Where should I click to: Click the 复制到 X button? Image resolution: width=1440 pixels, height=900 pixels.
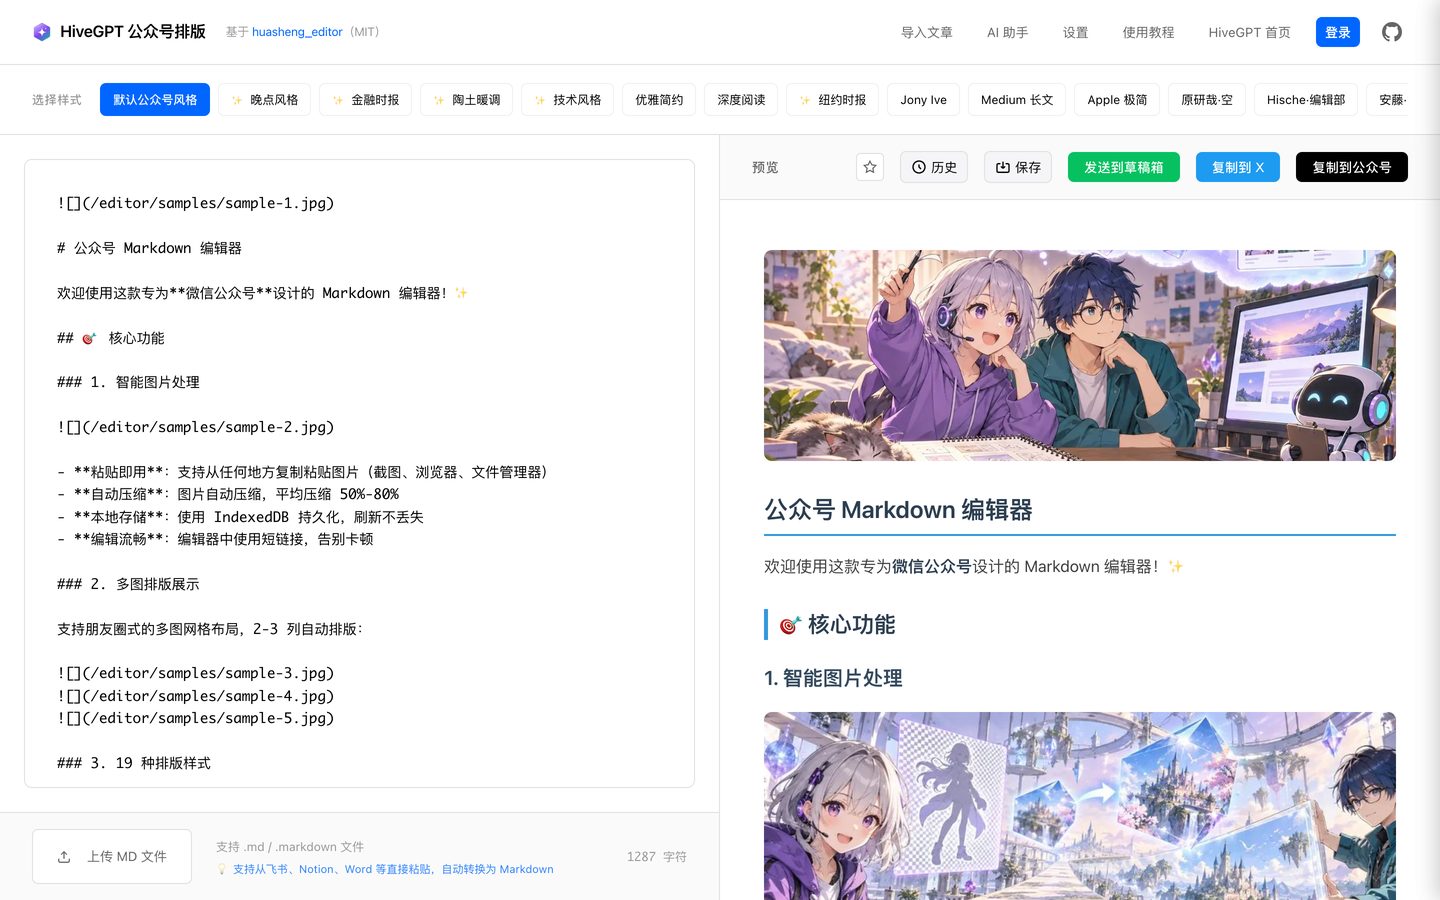1238,167
